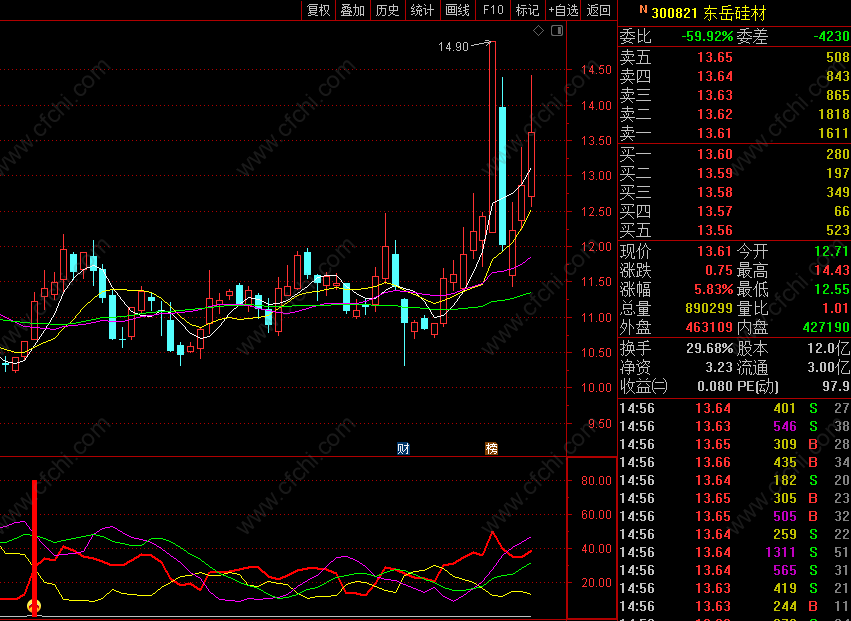851x621 pixels.
Task: Select the 买四 13.57 bid row
Action: coord(735,211)
